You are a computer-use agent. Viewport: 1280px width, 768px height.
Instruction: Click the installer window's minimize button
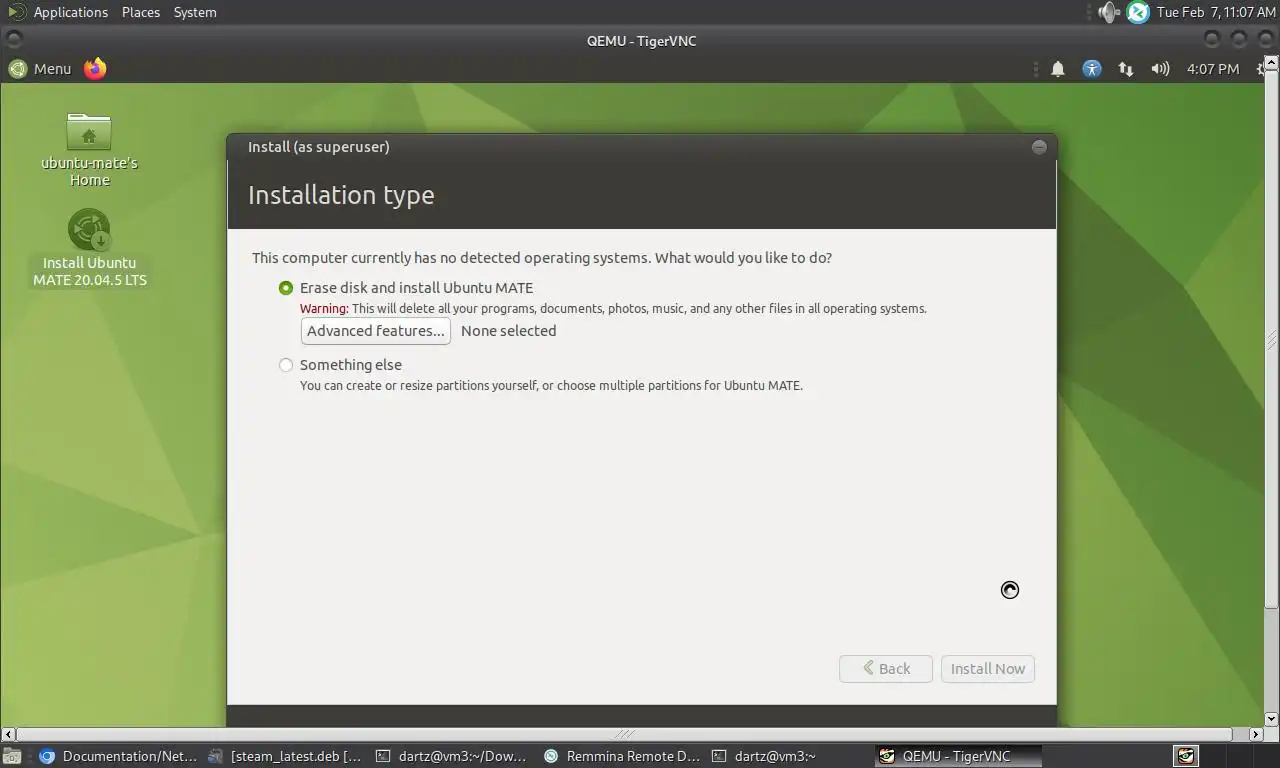(x=1039, y=147)
